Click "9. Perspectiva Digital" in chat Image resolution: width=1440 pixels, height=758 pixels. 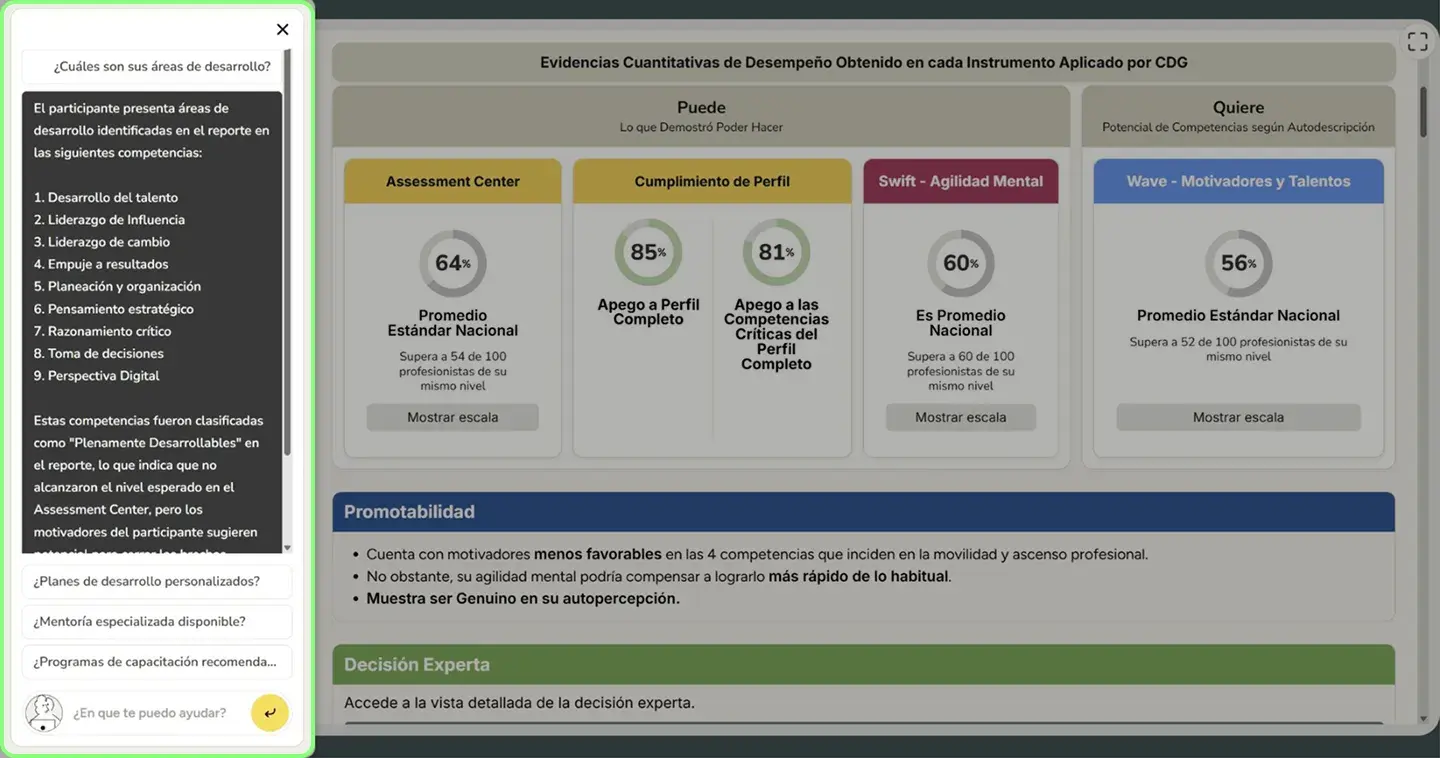click(97, 375)
